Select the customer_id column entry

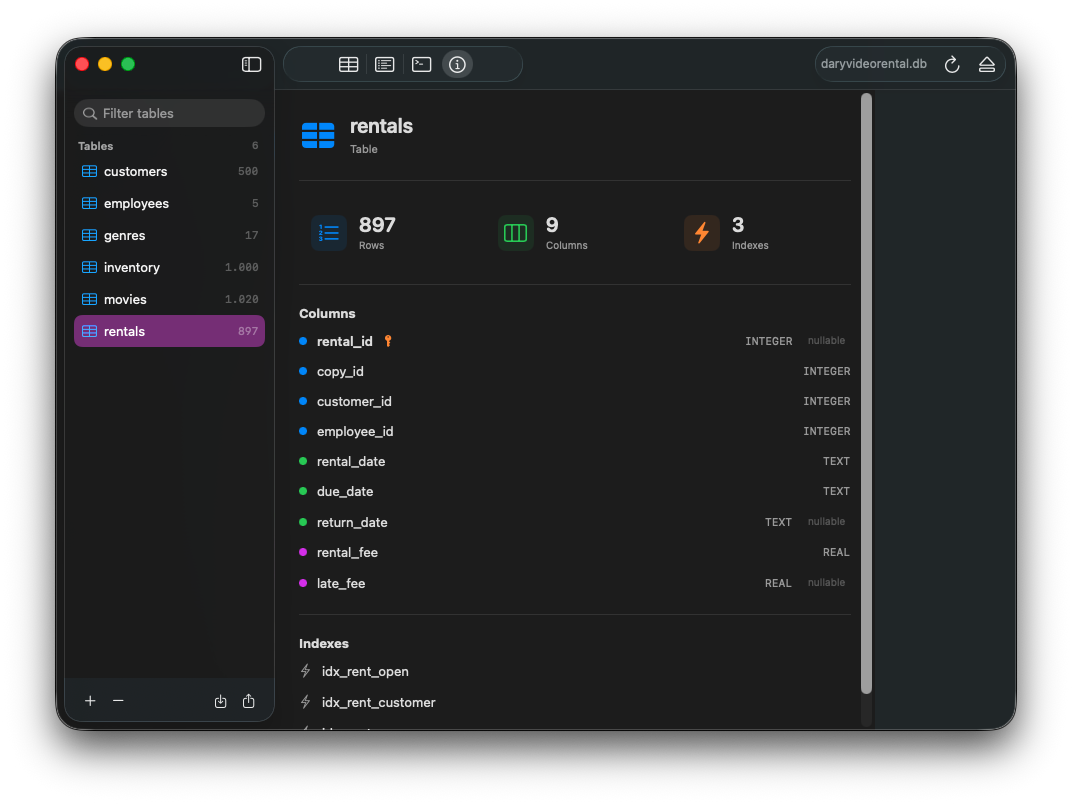pos(575,401)
